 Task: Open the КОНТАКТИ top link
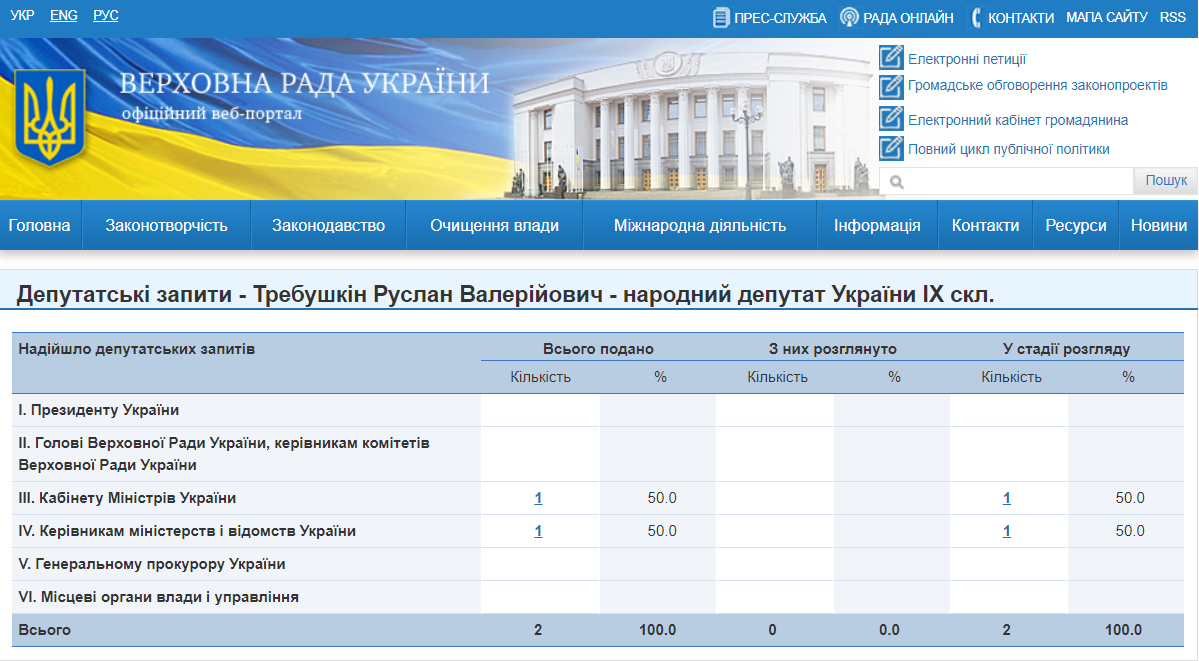(1021, 18)
